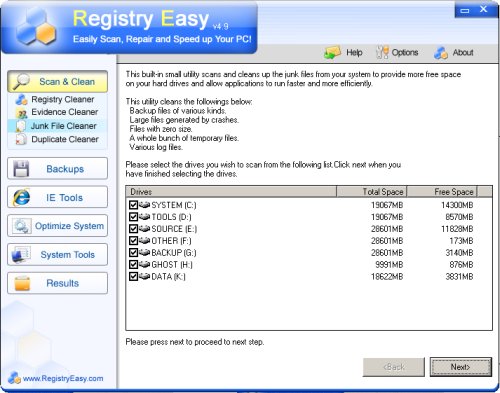Click the Results folder icon
The height and width of the screenshot is (393, 500).
22,283
